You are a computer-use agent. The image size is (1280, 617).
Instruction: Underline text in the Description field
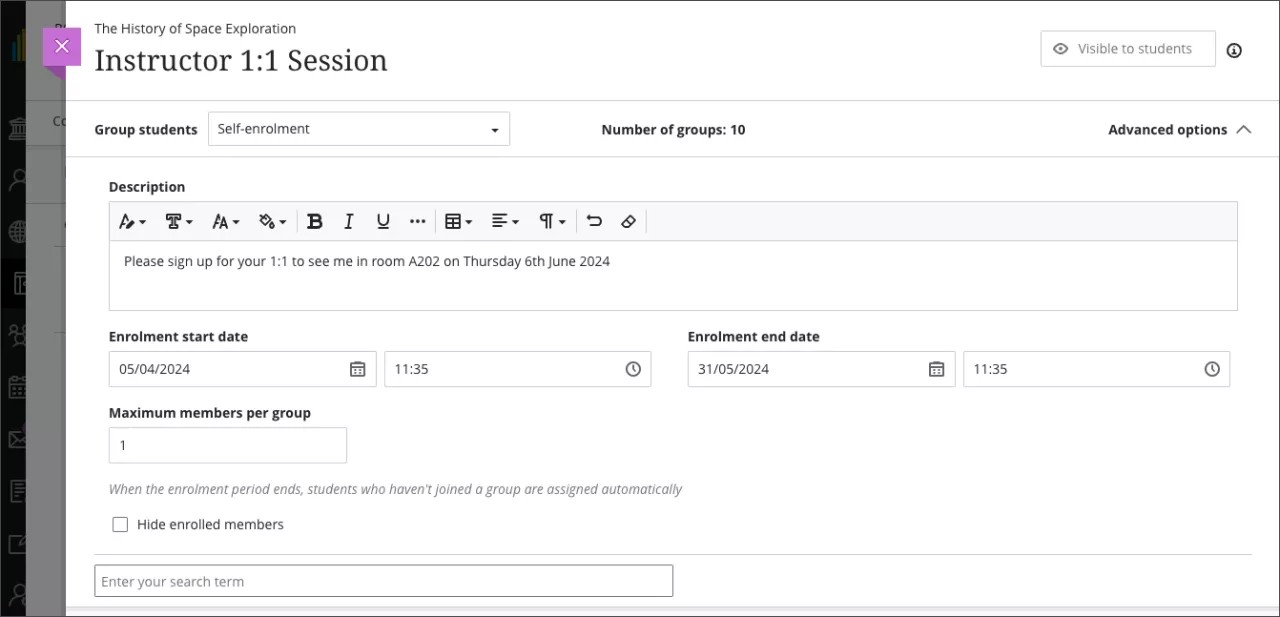pos(383,221)
